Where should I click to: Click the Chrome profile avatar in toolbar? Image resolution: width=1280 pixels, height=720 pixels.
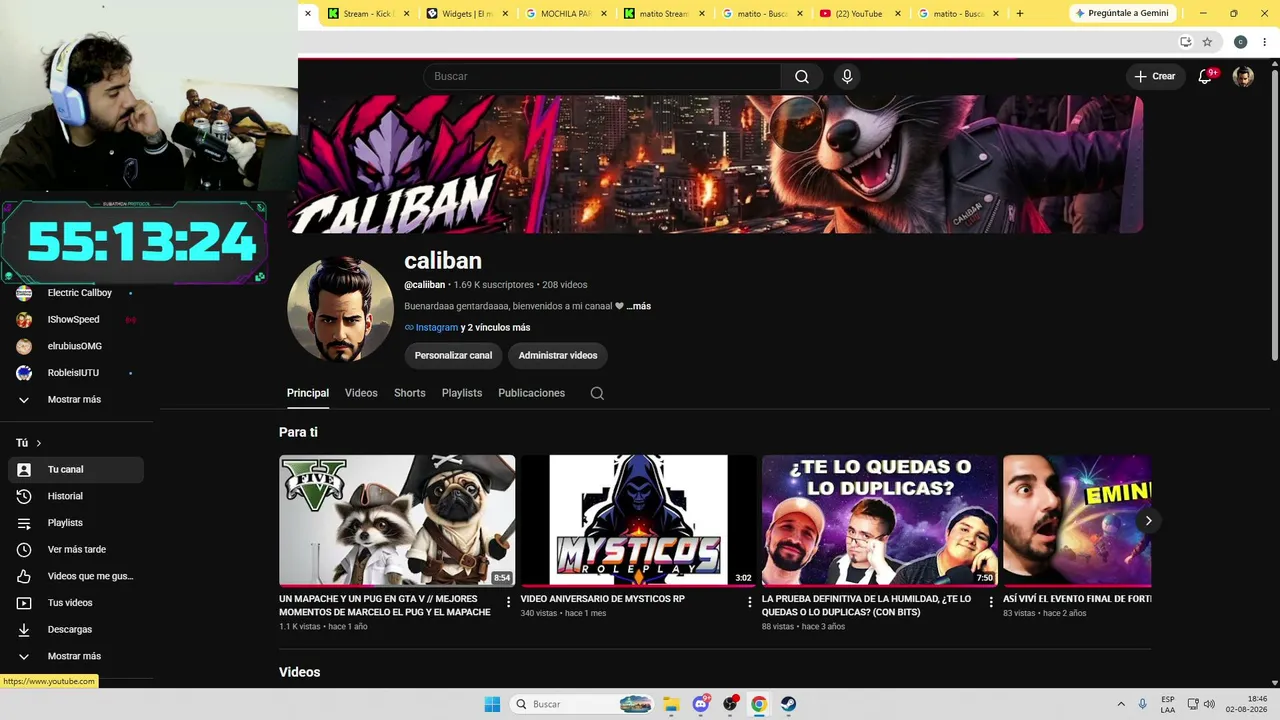click(1240, 42)
